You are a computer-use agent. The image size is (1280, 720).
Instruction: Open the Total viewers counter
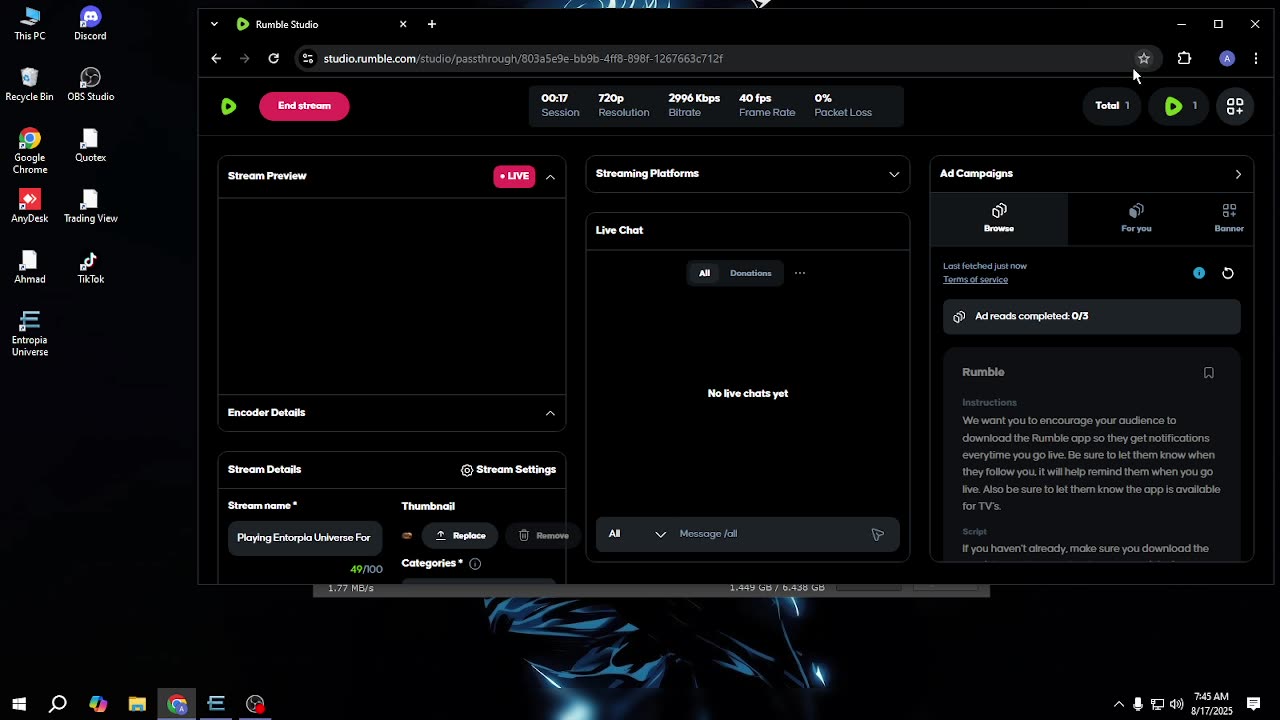(1112, 106)
